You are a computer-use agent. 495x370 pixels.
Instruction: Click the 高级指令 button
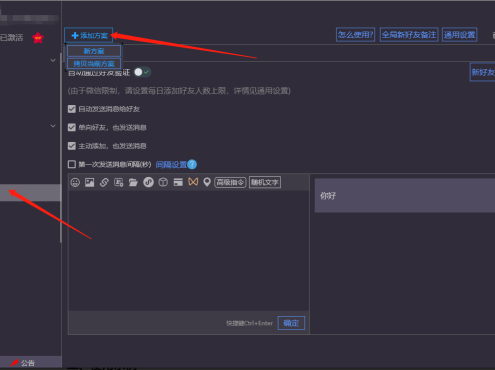click(x=230, y=182)
